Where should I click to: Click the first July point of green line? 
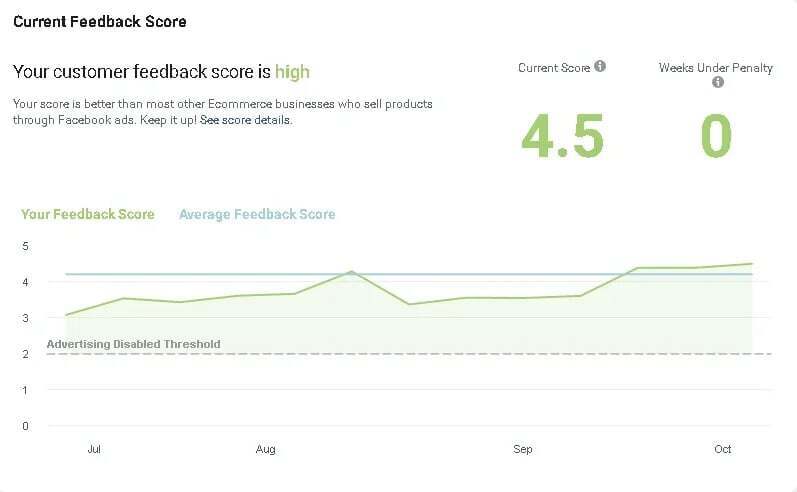coord(66,315)
